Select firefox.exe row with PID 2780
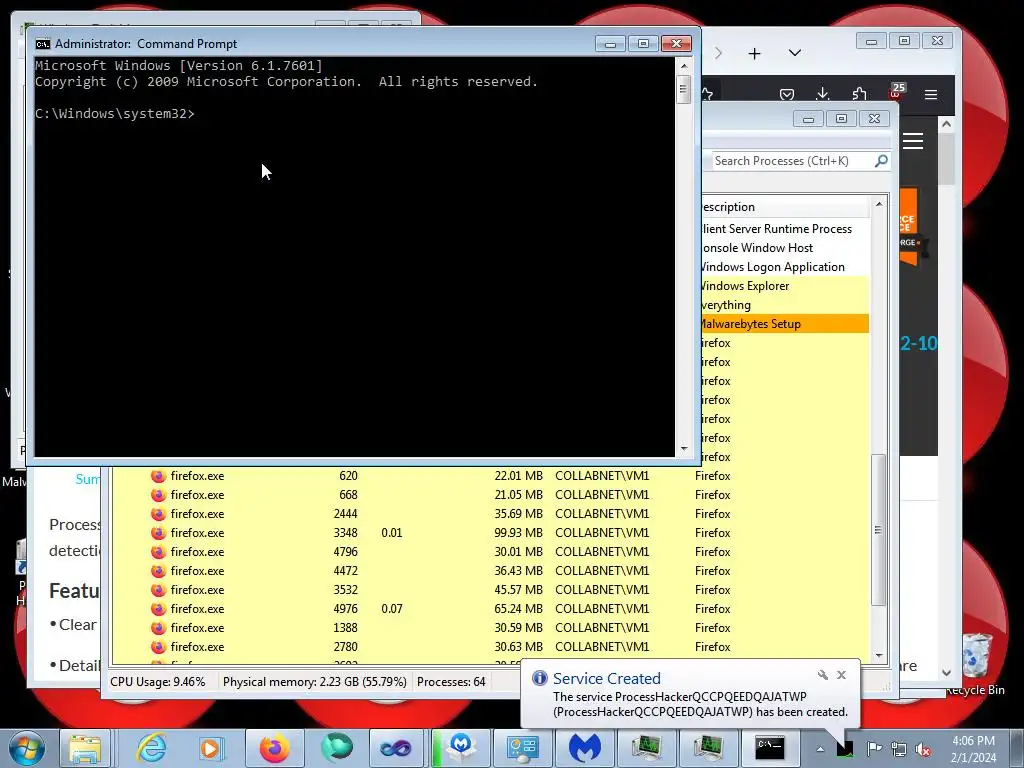The image size is (1024, 768). point(490,647)
